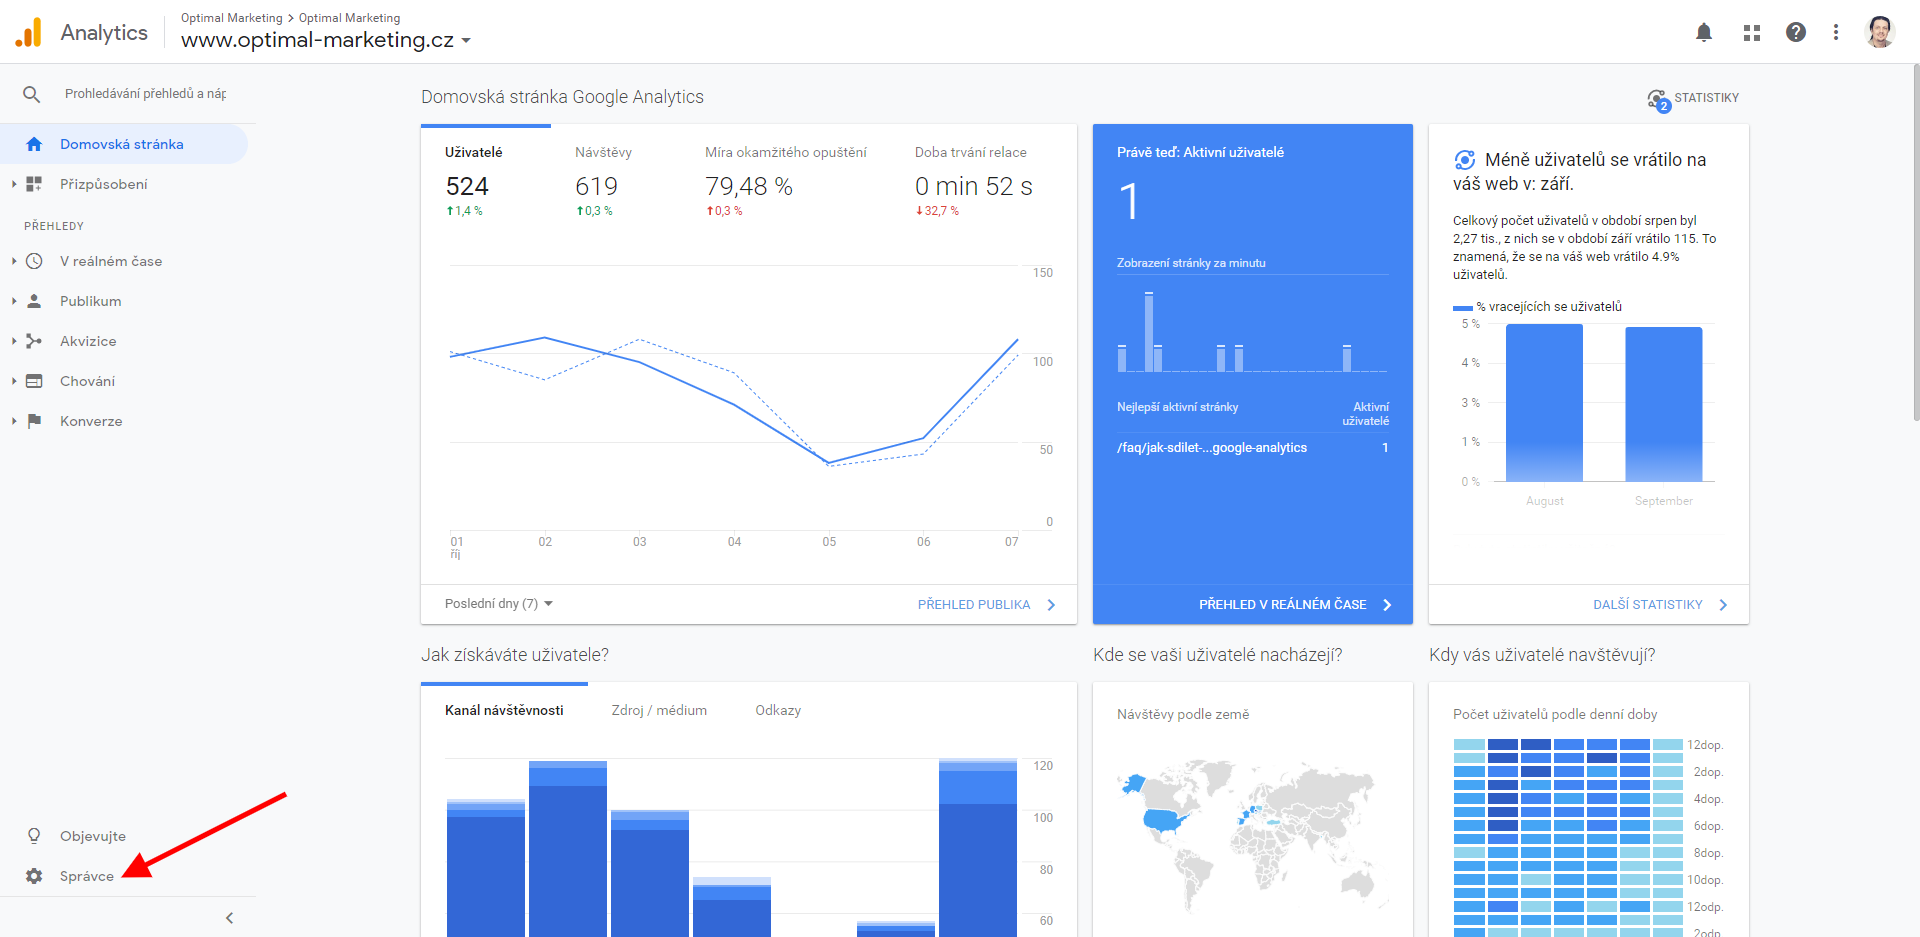
Task: Open the user account avatar
Action: [x=1880, y=32]
